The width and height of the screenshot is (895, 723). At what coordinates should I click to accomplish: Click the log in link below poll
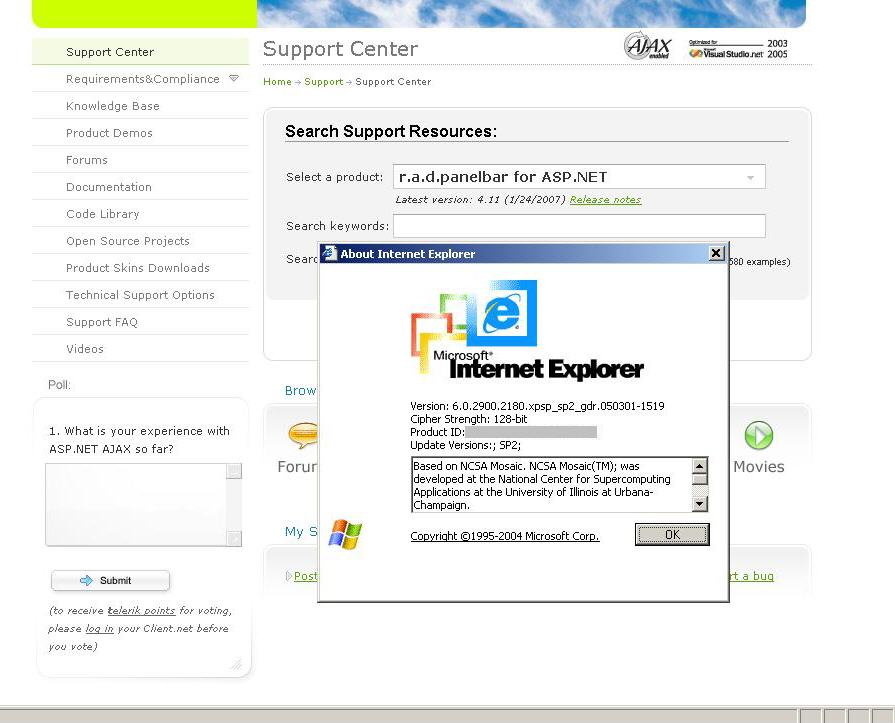pos(99,628)
